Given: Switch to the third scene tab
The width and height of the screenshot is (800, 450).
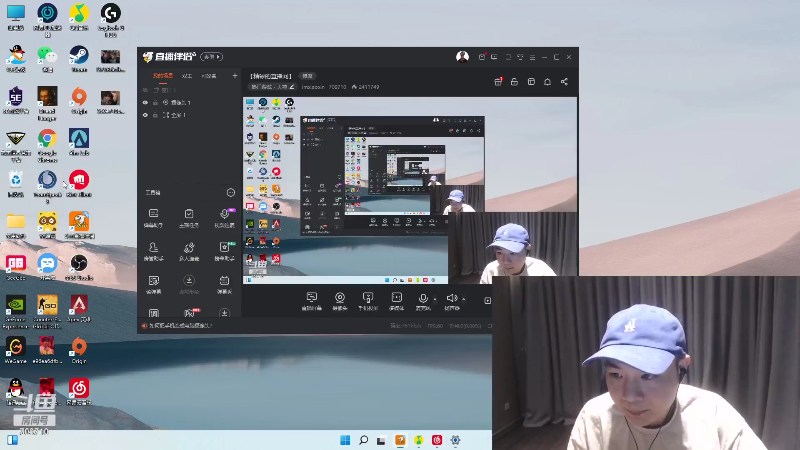Looking at the screenshot, I should point(209,76).
